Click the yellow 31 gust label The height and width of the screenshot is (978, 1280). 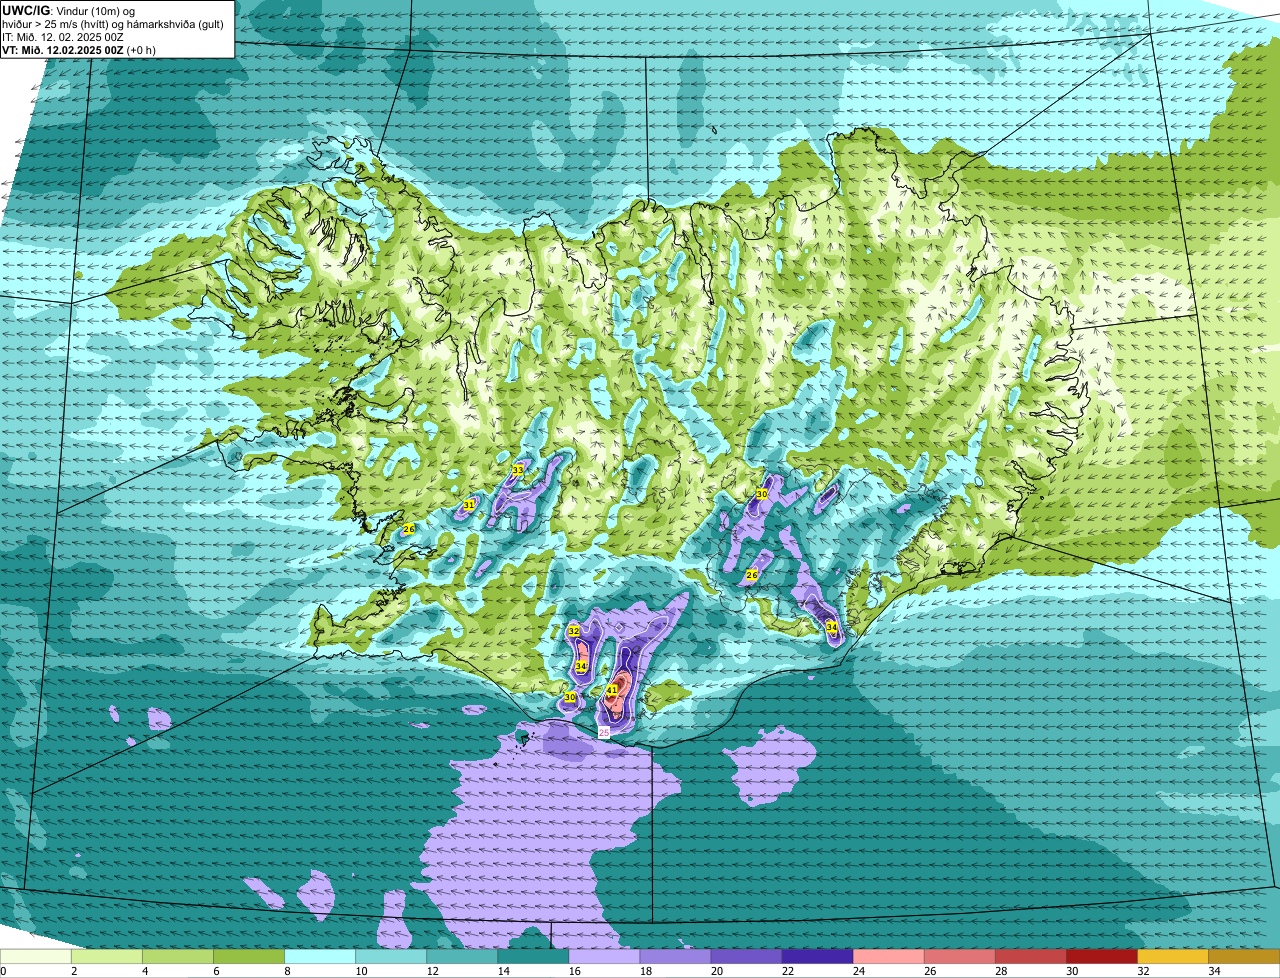coord(469,506)
